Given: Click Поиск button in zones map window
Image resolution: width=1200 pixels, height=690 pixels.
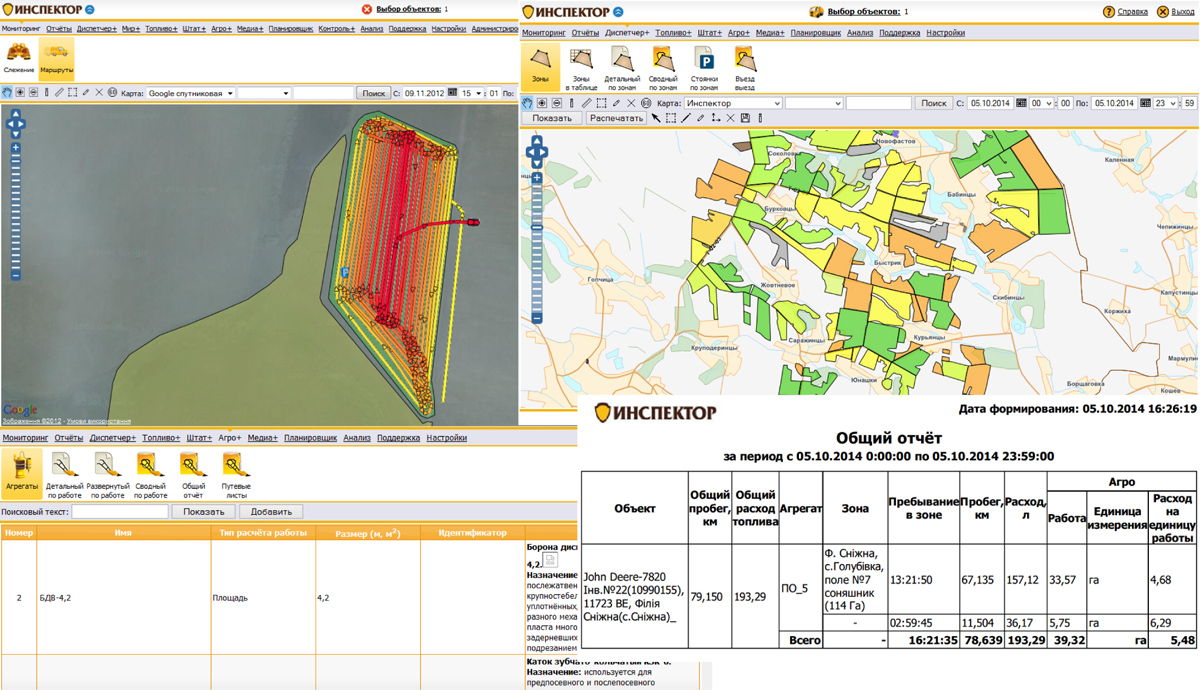Looking at the screenshot, I should click(933, 103).
